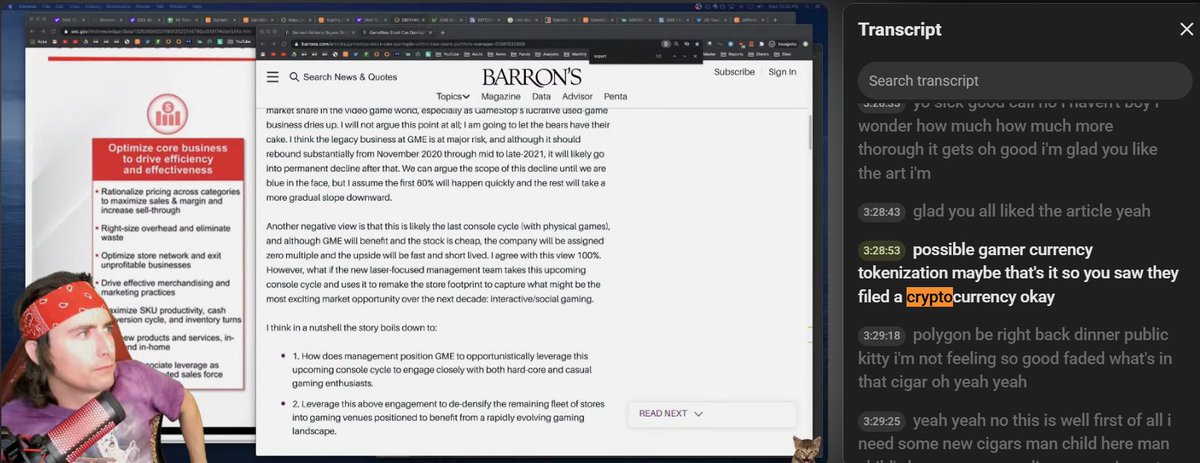Open Barron's hamburger navigation menu
The height and width of the screenshot is (463, 1200).
pyautogui.click(x=272, y=77)
